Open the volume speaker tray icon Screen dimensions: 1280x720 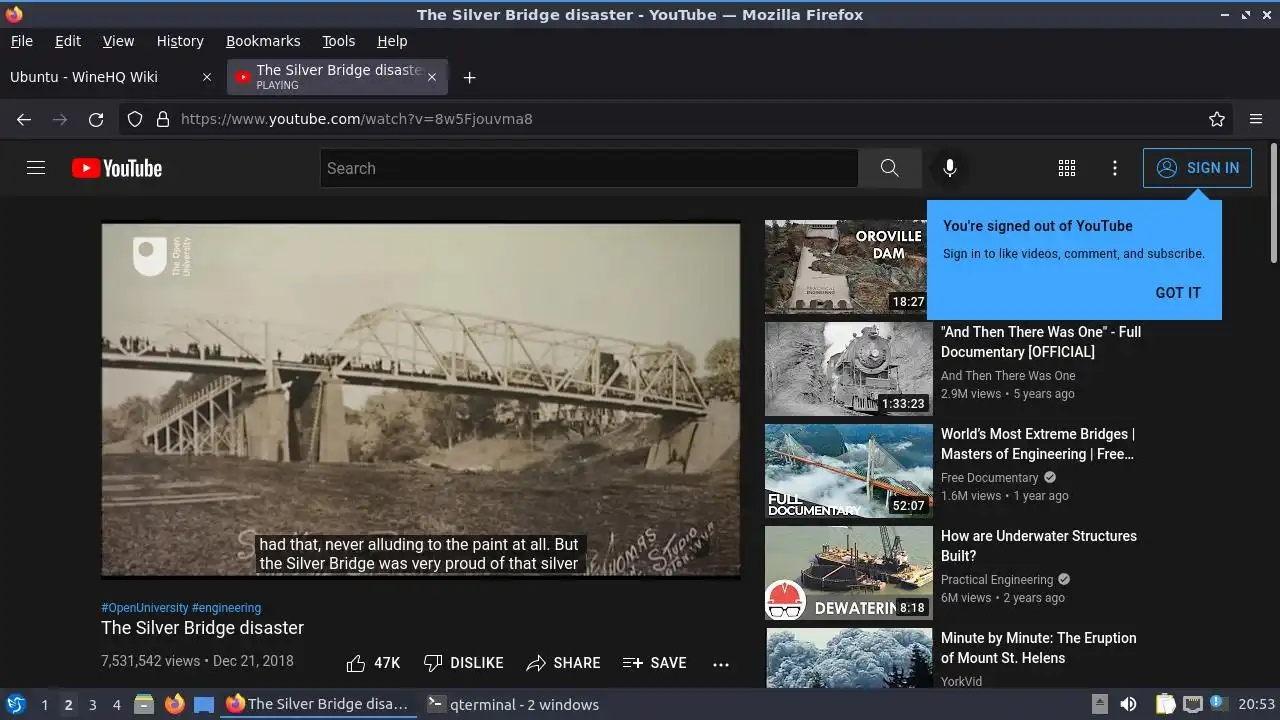point(1128,704)
